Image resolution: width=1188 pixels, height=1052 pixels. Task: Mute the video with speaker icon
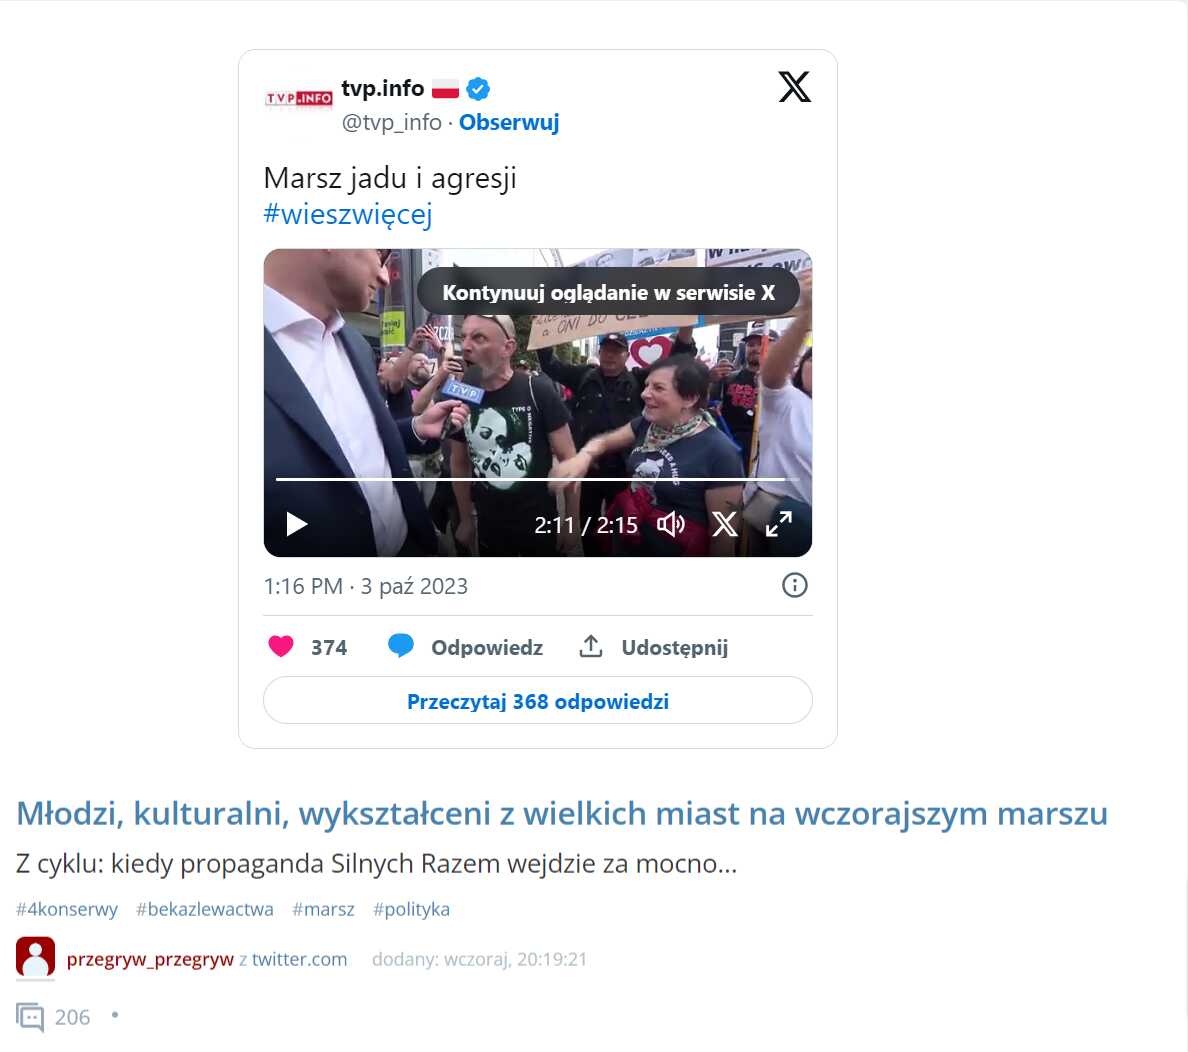point(671,524)
